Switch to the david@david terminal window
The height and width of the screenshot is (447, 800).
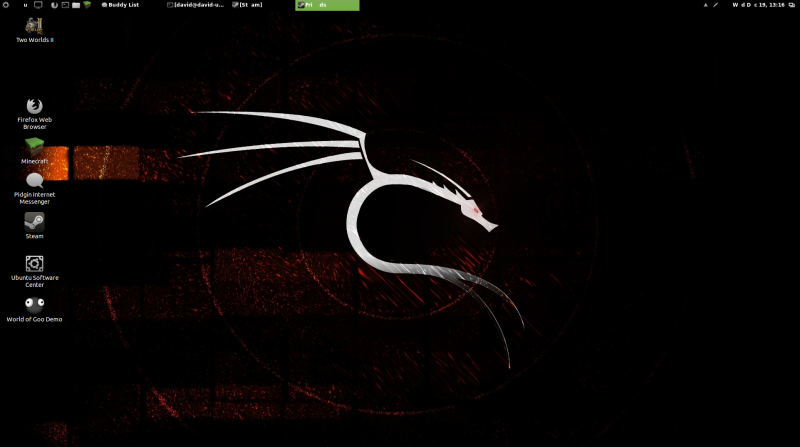[196, 5]
